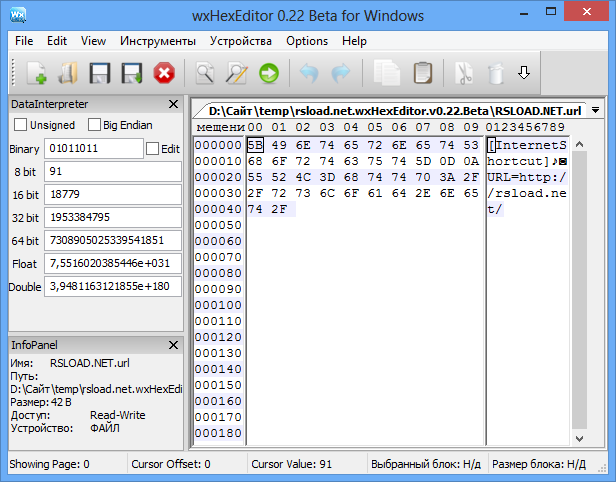Click the down arrow Insert icon in toolbar
Image resolution: width=616 pixels, height=482 pixels.
click(x=524, y=72)
